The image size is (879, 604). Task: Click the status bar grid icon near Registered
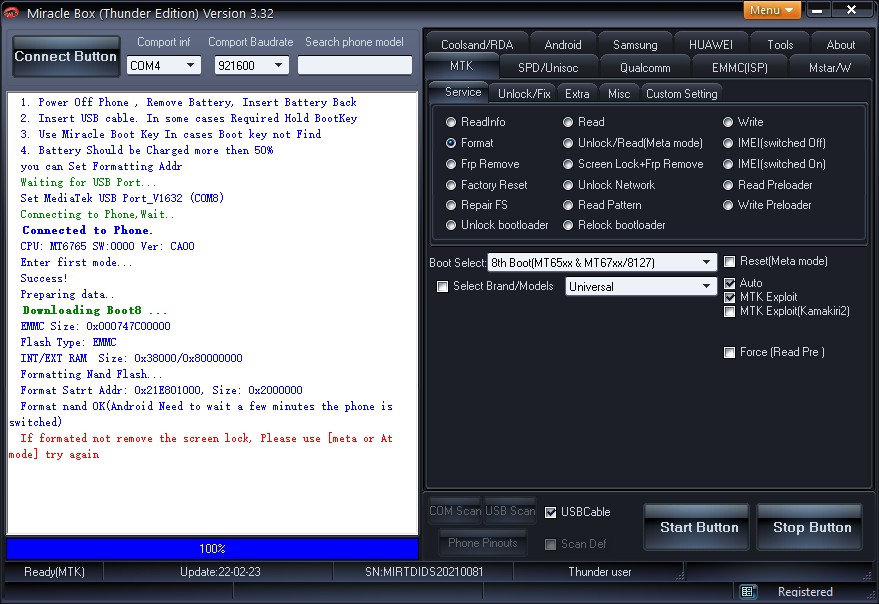pos(747,591)
